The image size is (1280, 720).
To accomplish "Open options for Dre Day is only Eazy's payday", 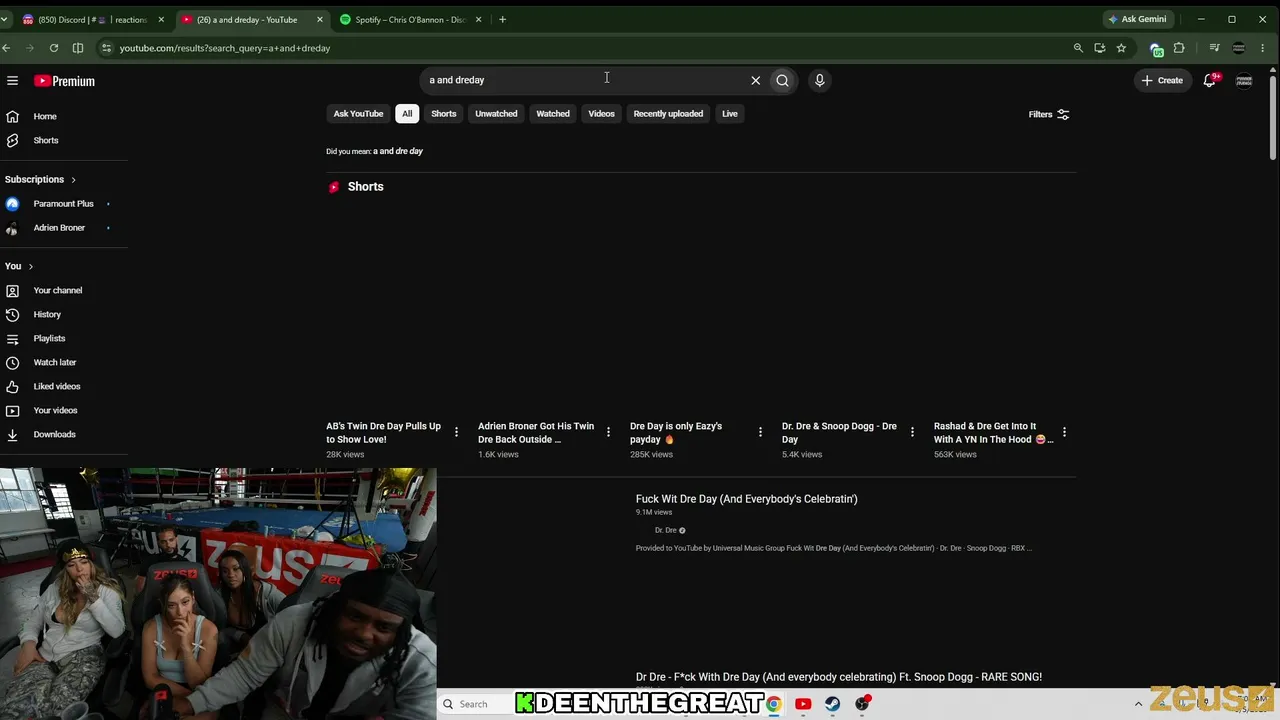I will coord(760,432).
